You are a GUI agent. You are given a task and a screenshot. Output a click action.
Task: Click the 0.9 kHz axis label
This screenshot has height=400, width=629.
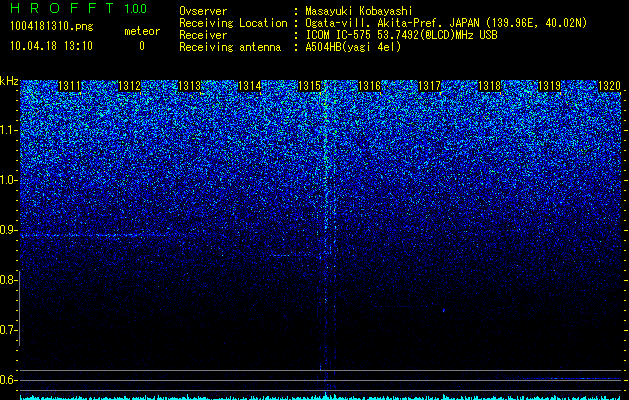7,230
